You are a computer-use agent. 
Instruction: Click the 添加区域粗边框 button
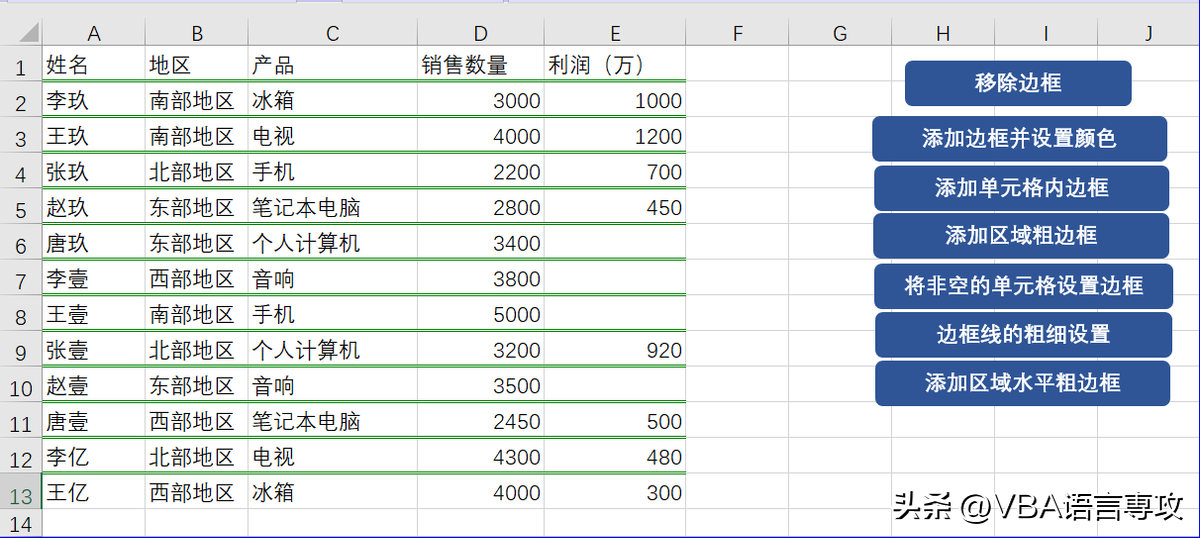tap(1021, 235)
